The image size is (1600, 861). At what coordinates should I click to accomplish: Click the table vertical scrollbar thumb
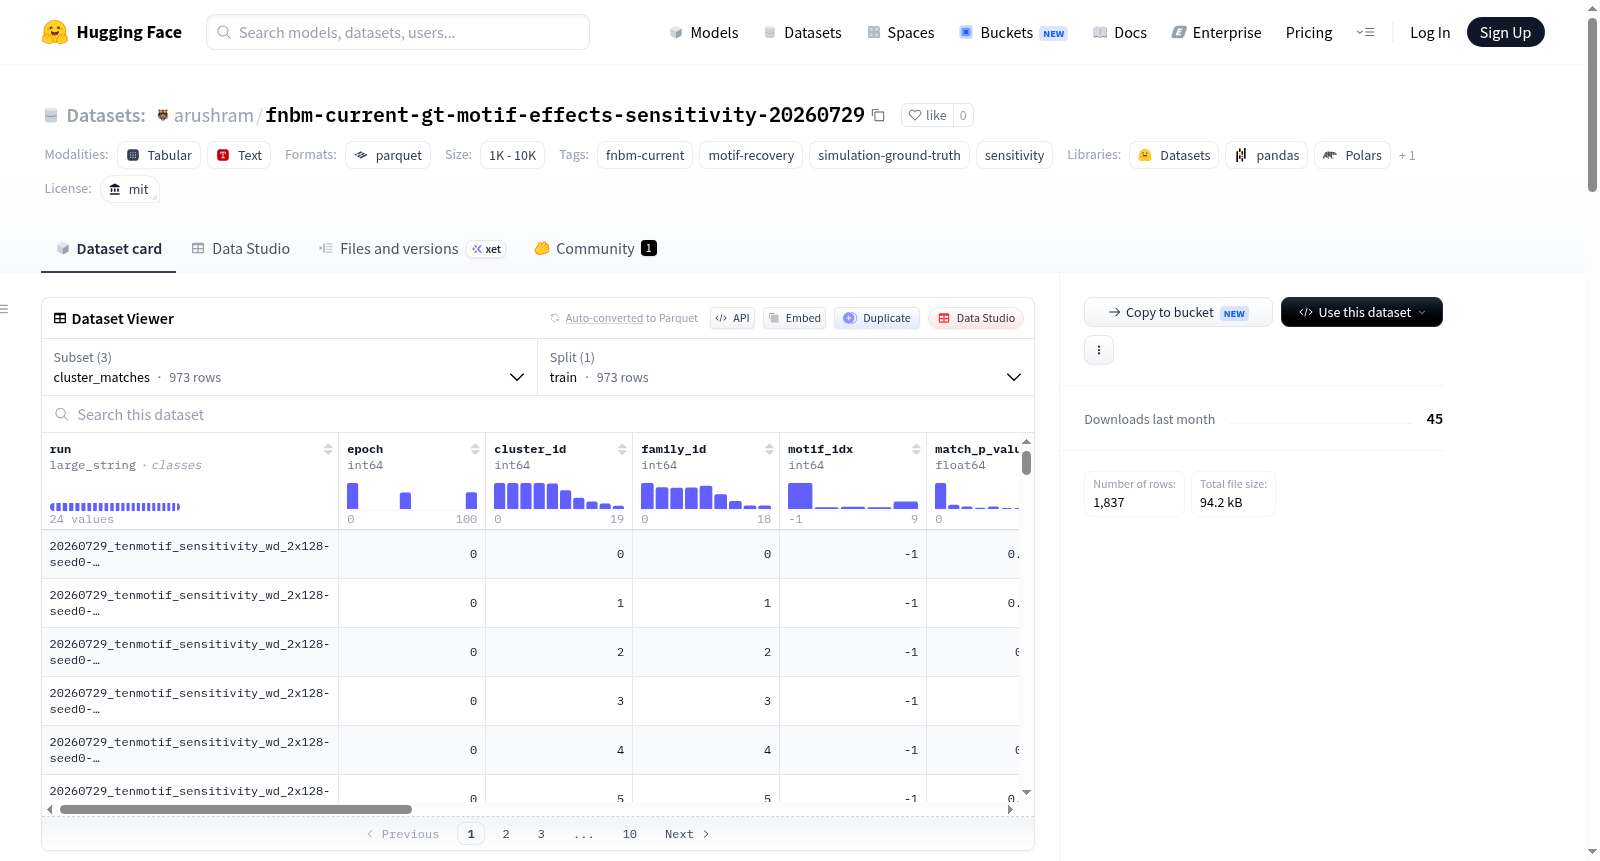coord(1026,463)
